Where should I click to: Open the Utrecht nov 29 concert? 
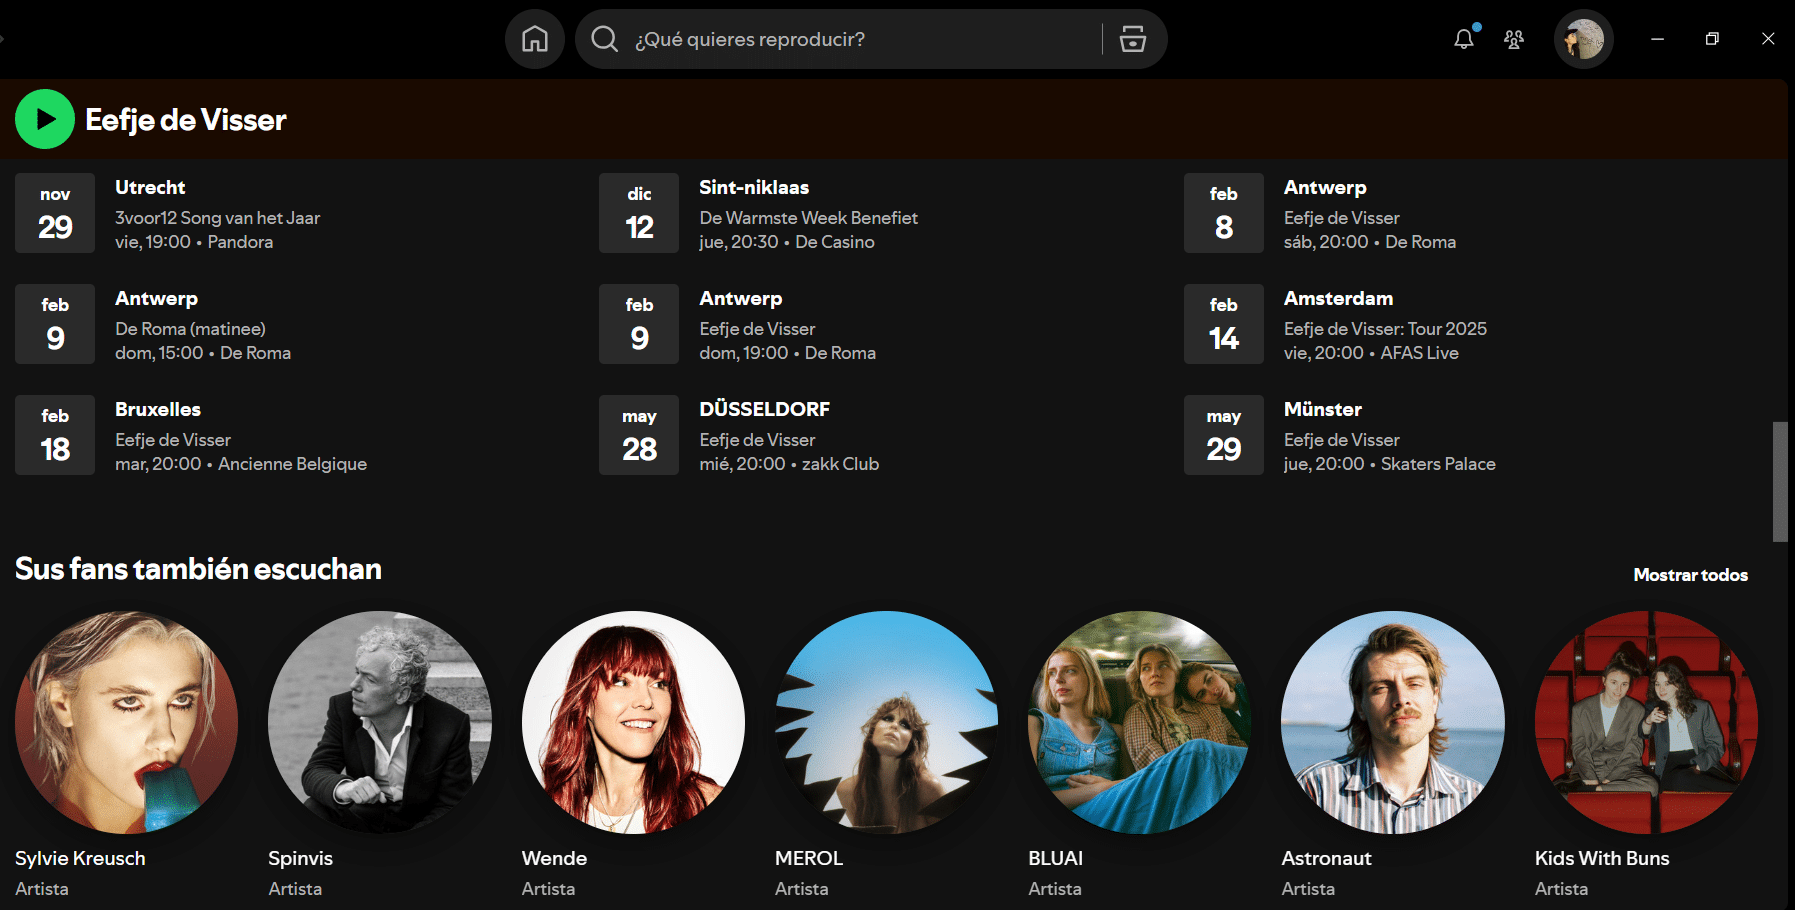coord(217,213)
